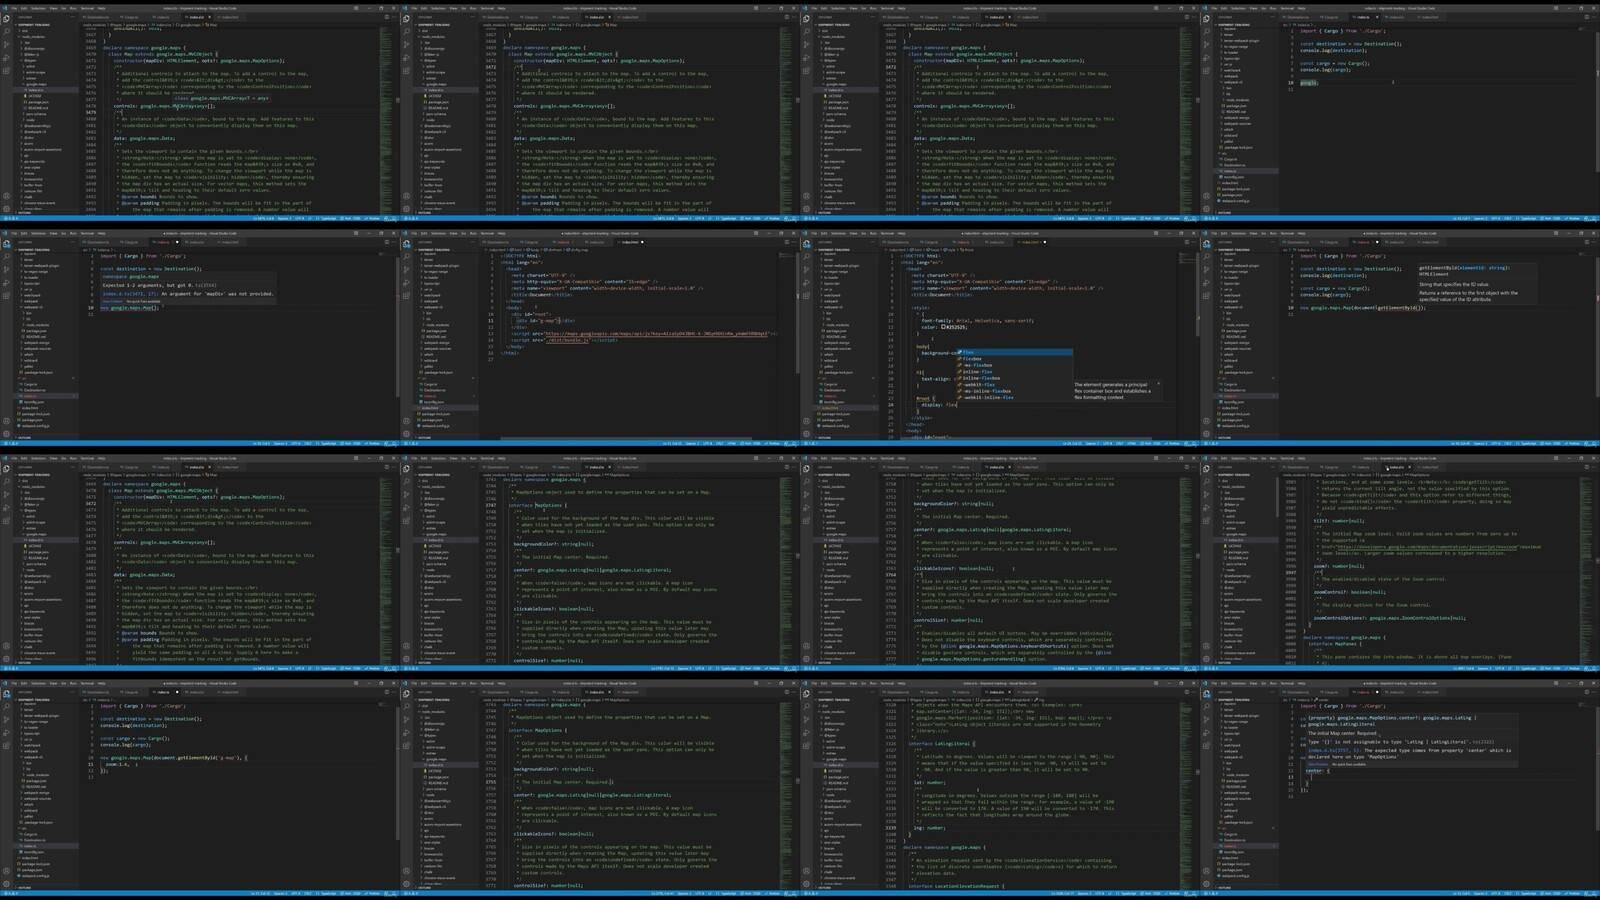1600x900 pixels.
Task: Pick the inline-flex suggestion
Action: pos(1014,372)
